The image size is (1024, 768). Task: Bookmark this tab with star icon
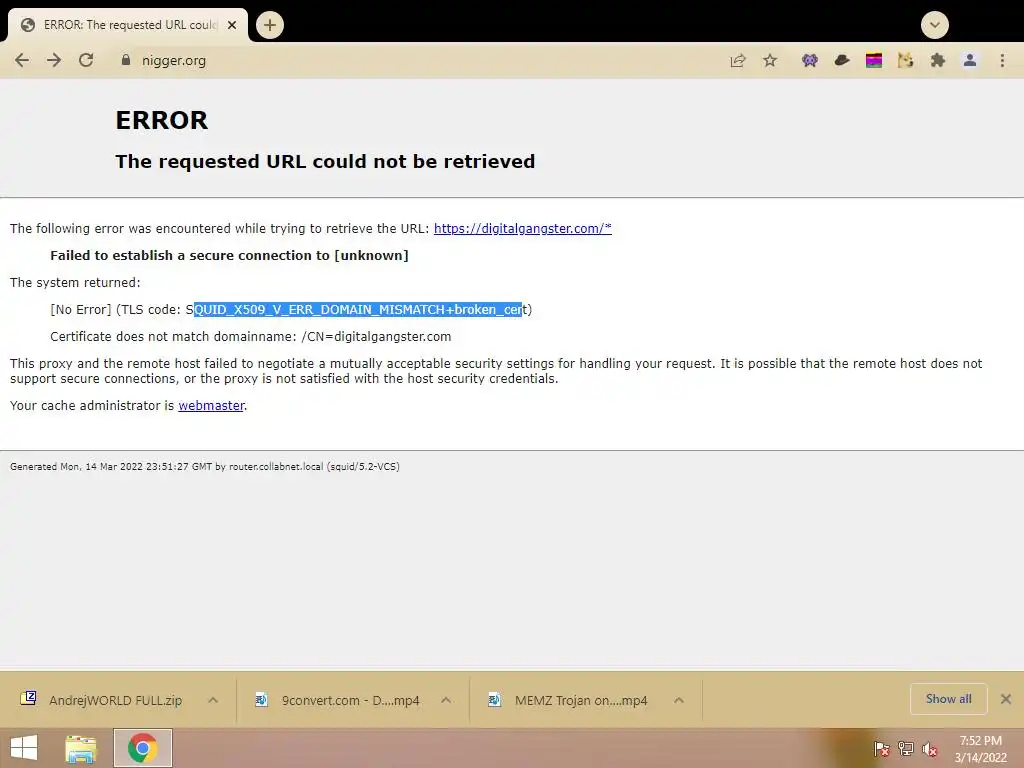click(770, 61)
